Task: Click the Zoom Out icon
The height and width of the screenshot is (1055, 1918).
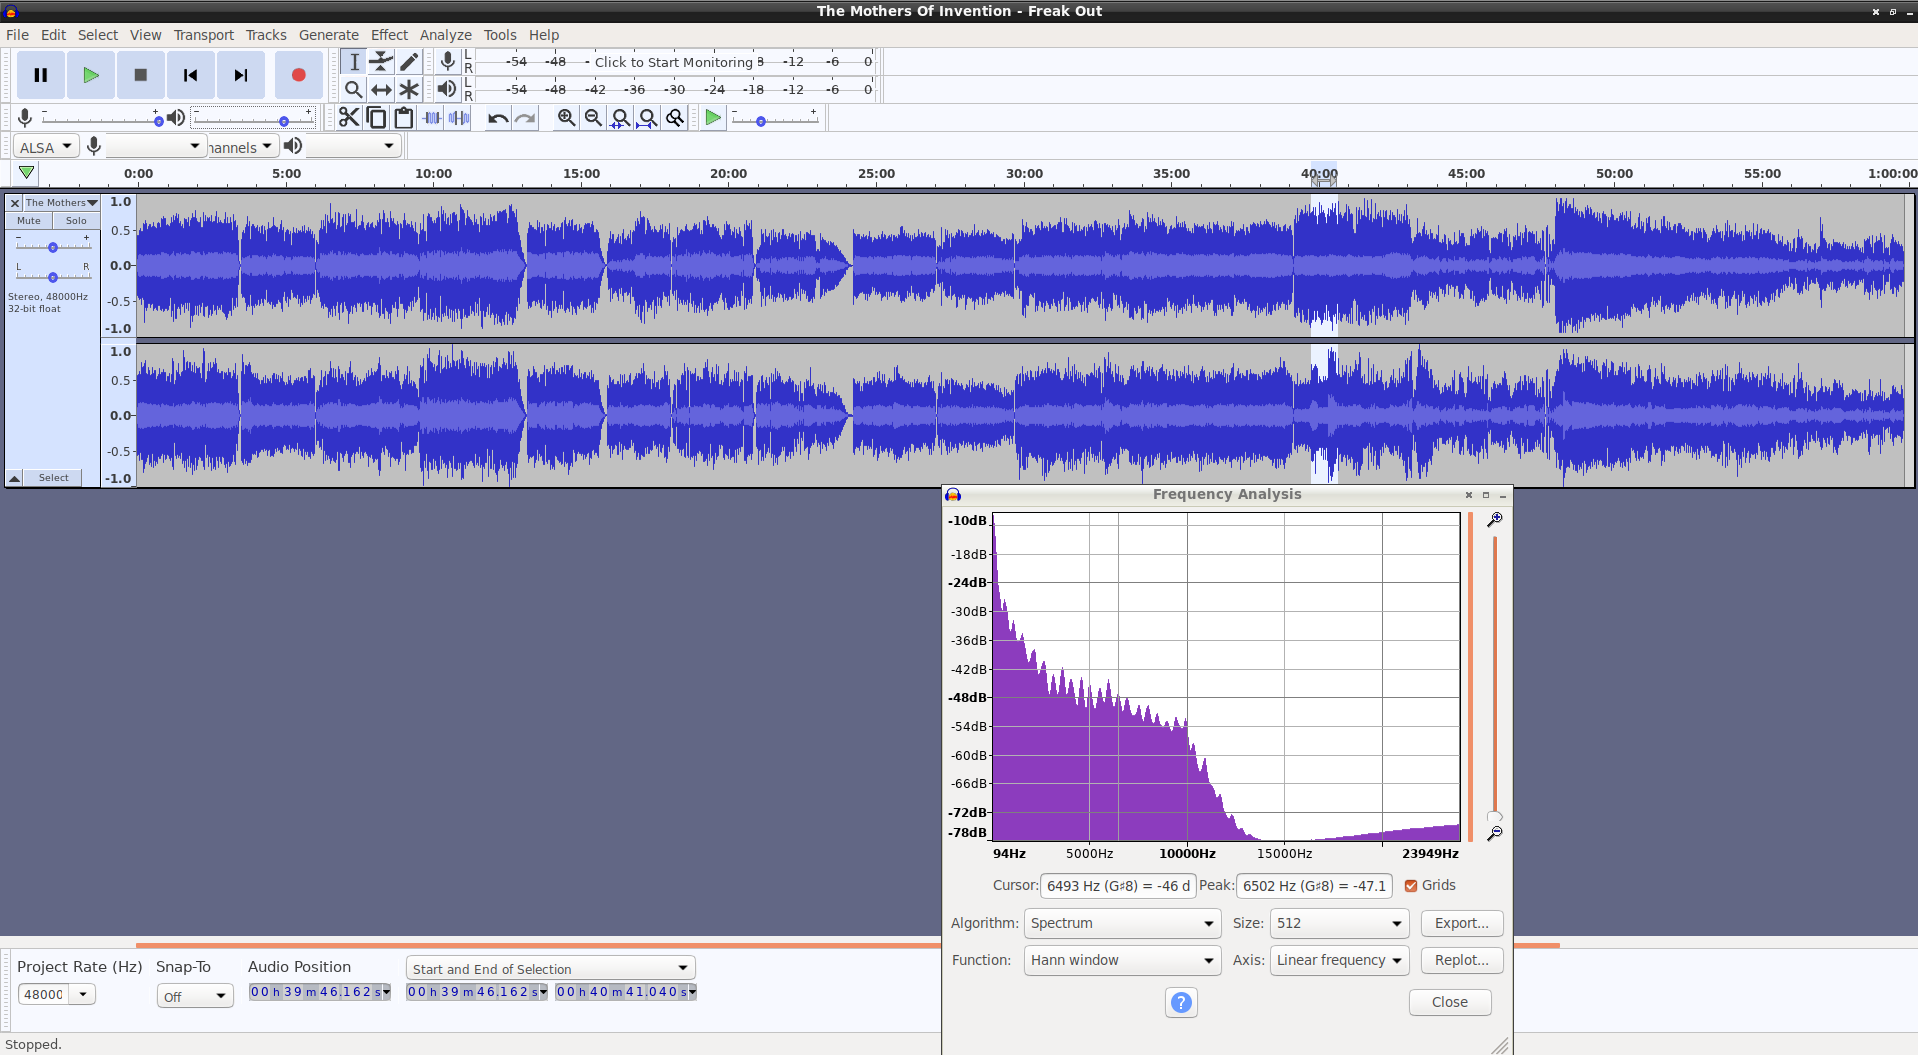Action: tap(593, 118)
